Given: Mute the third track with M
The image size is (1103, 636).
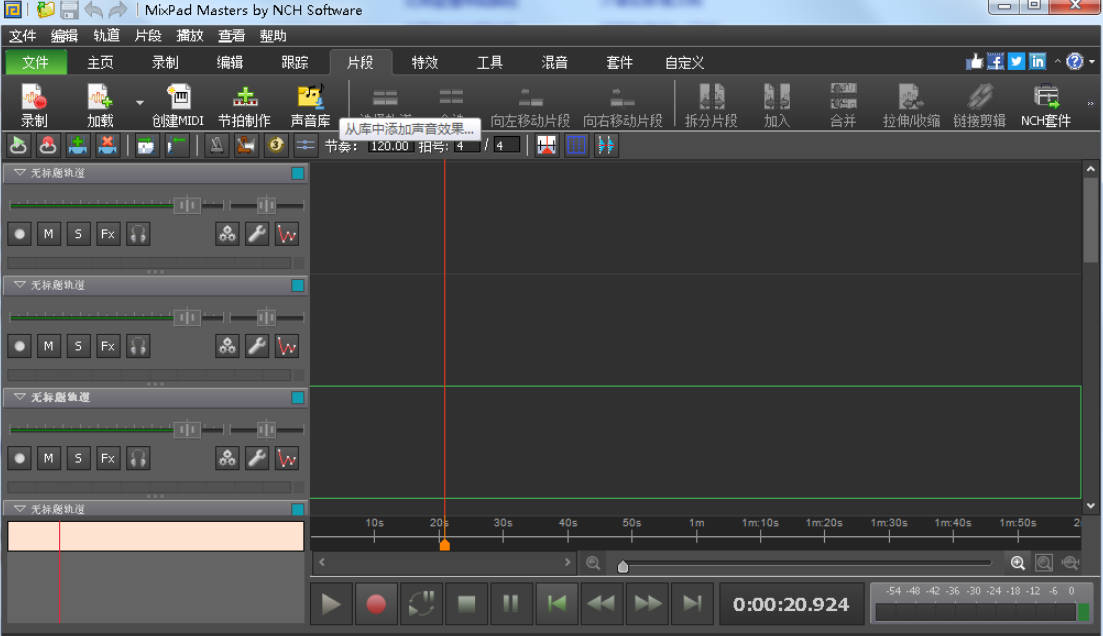Looking at the screenshot, I should click(49, 458).
